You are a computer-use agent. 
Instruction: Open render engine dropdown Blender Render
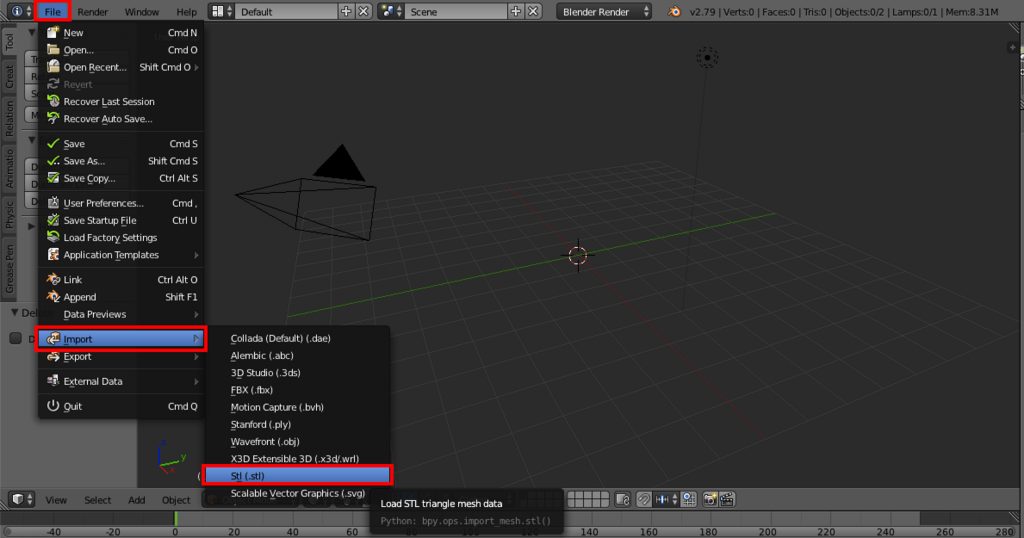604,11
